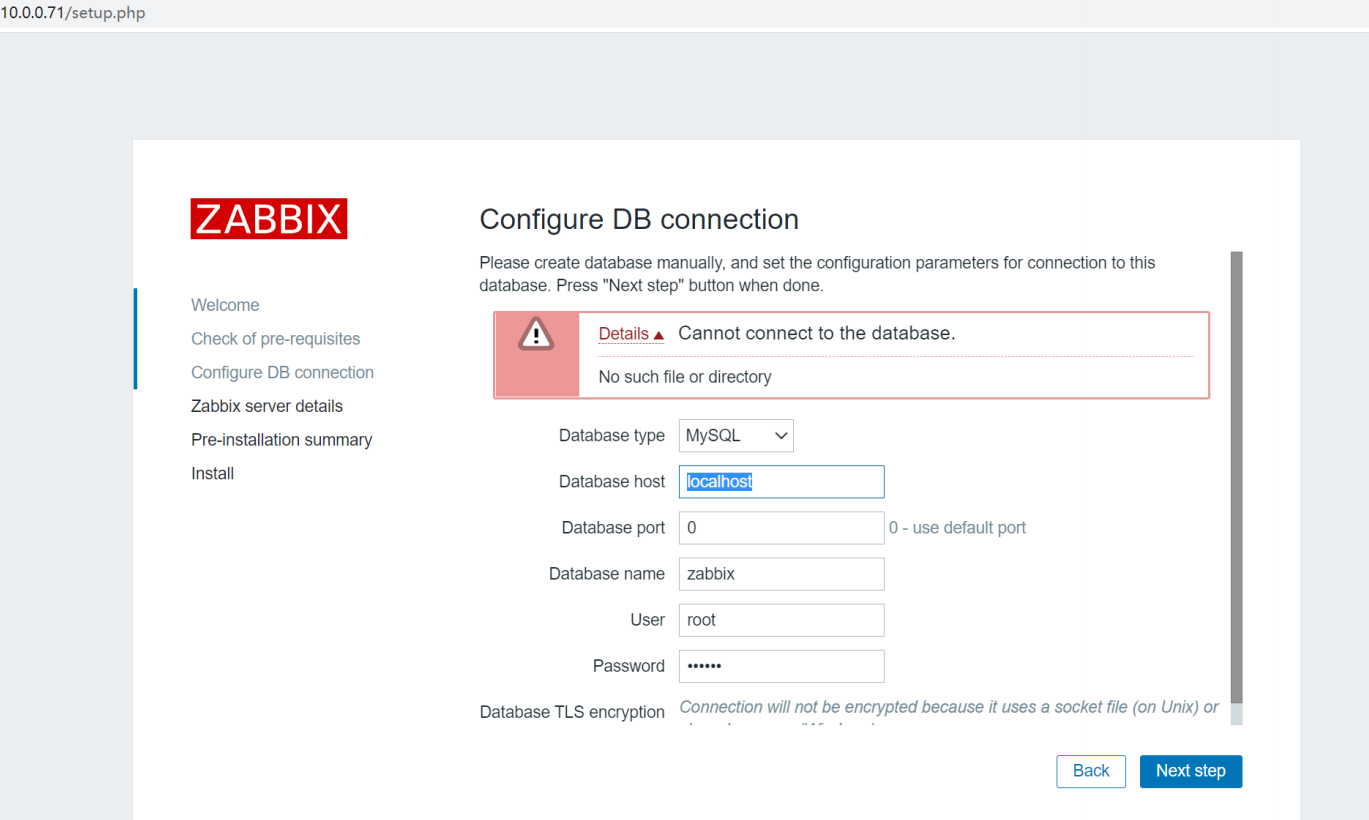Image resolution: width=1369 pixels, height=820 pixels.
Task: Click the Back button
Action: (1091, 771)
